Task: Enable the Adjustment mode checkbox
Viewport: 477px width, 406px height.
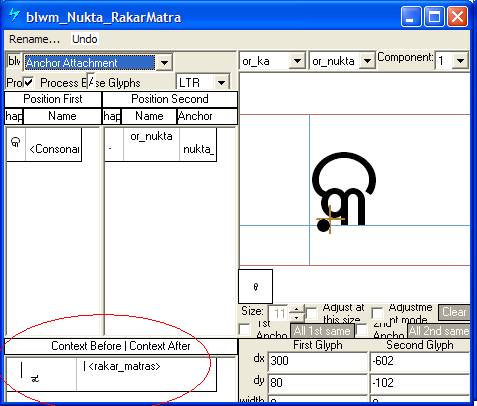Action: (377, 313)
